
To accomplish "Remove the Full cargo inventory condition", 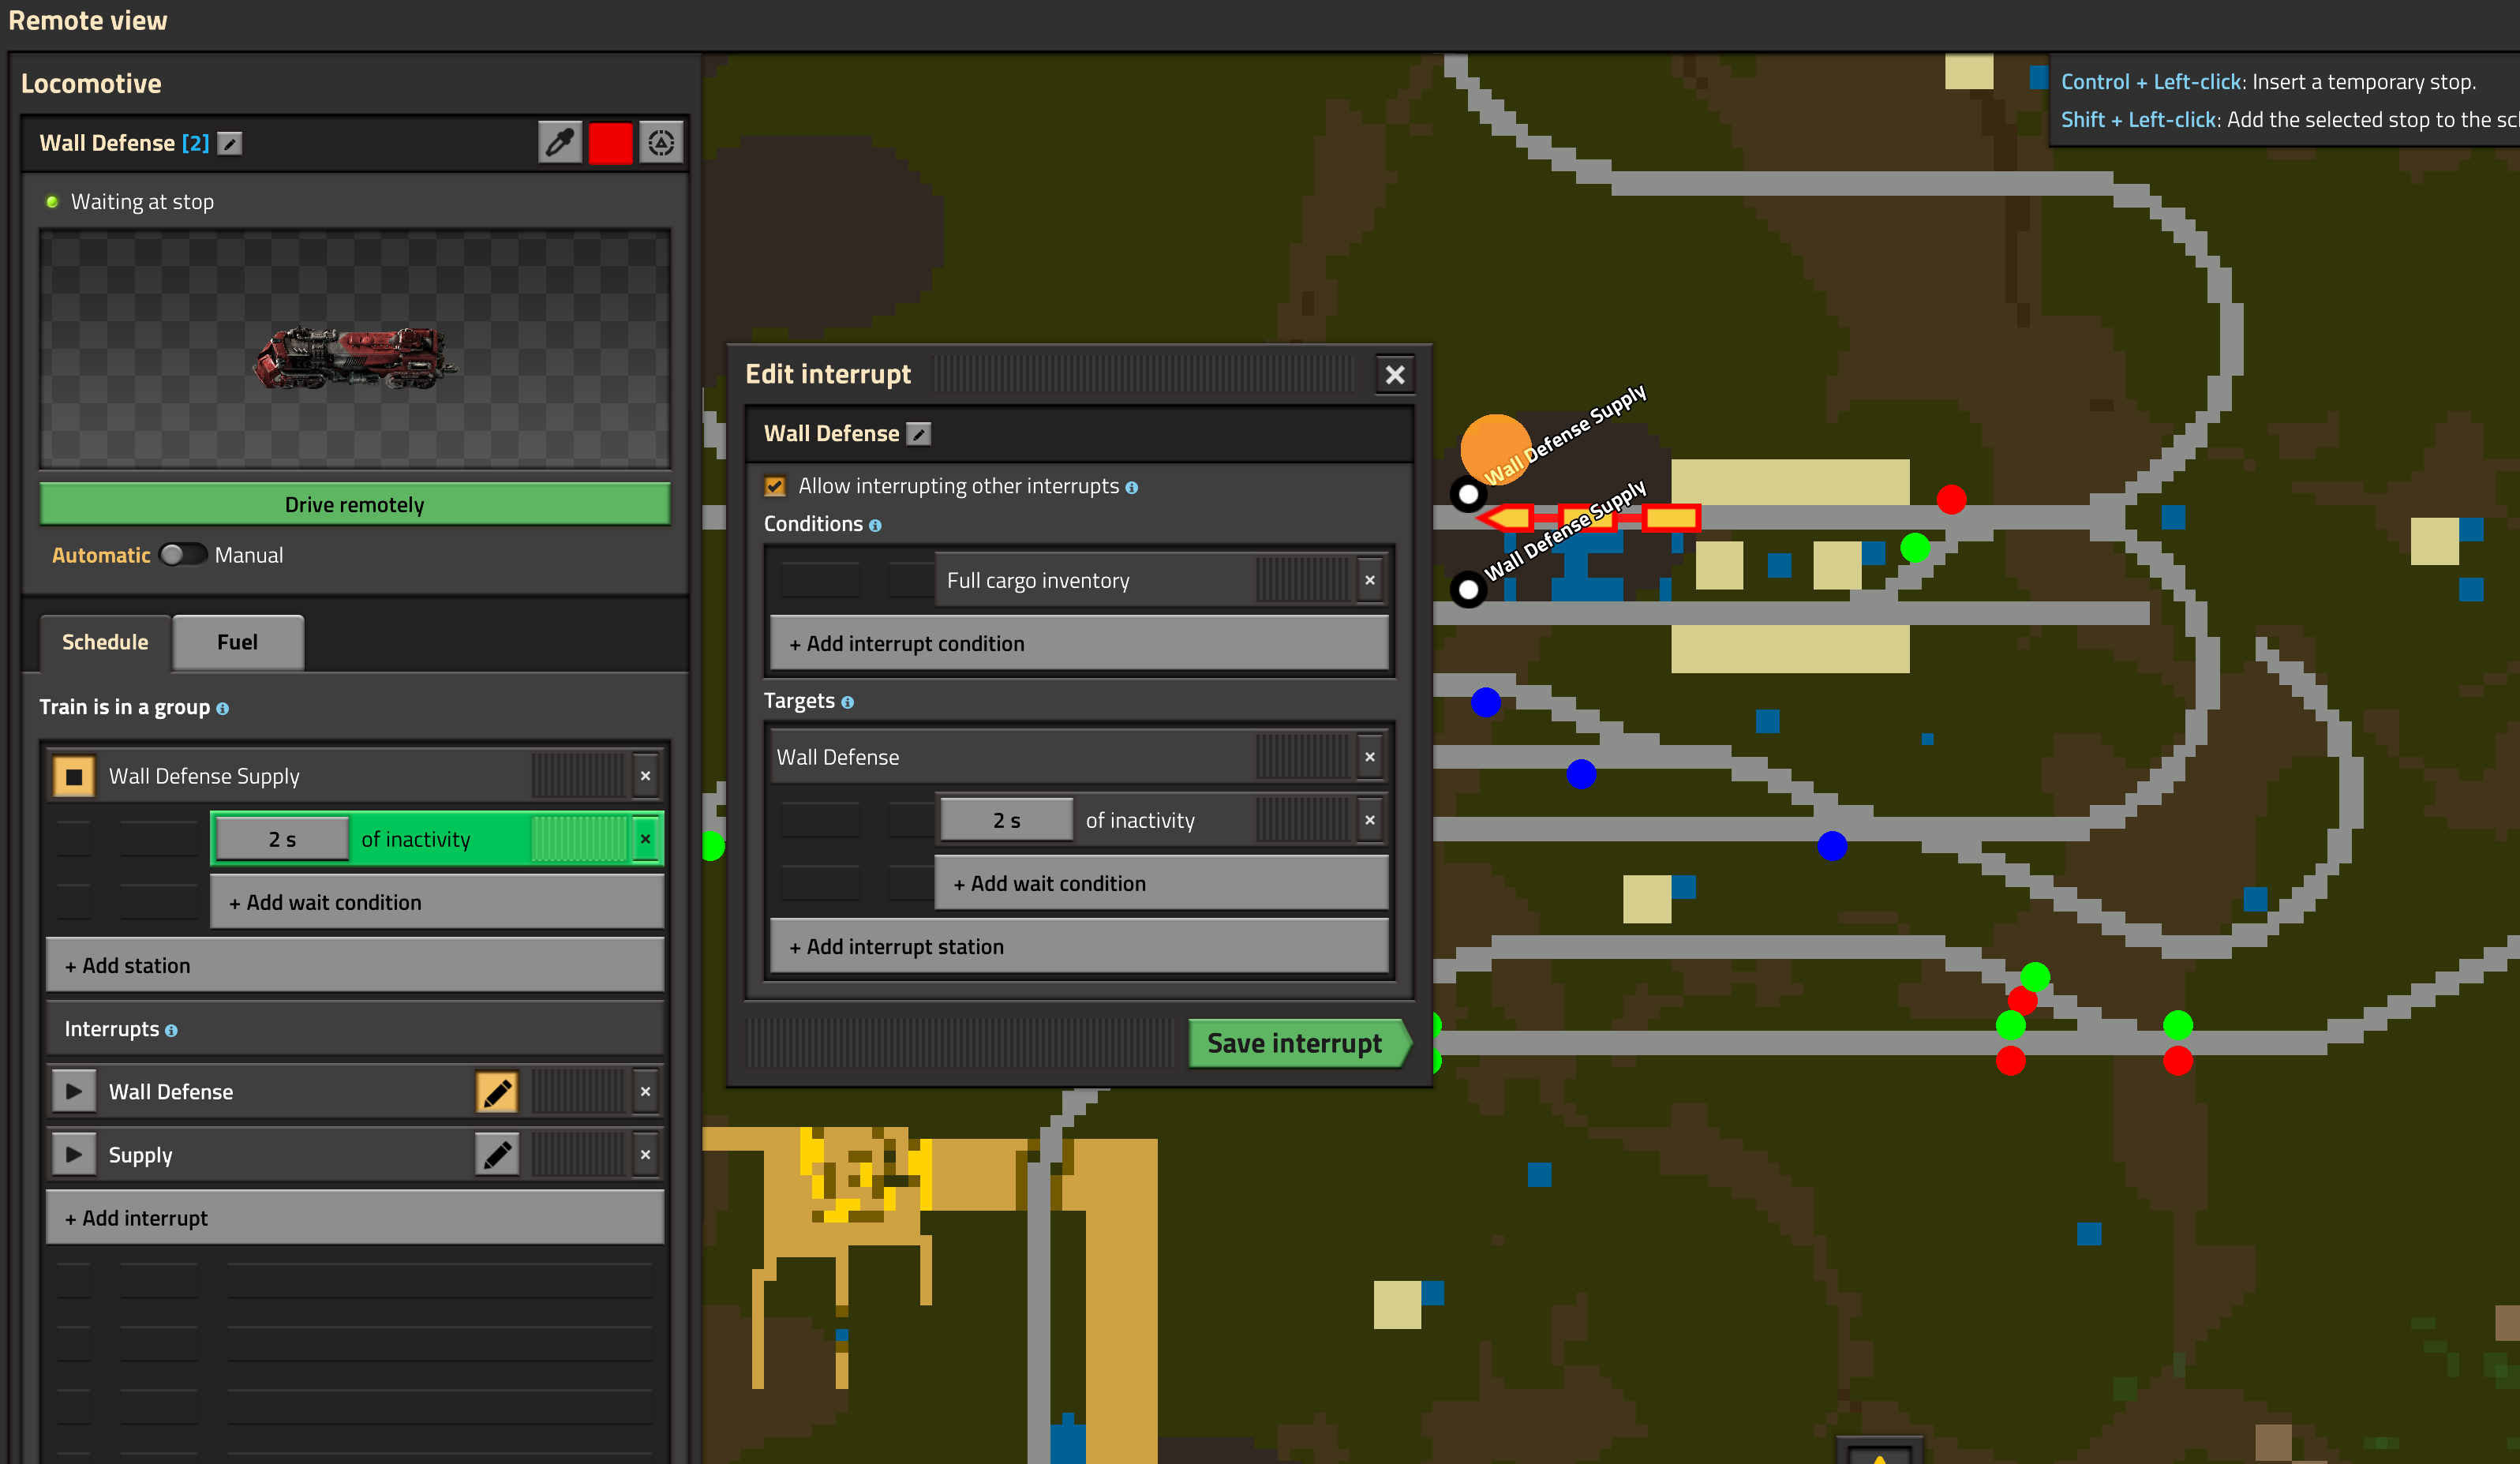I will [x=1369, y=581].
